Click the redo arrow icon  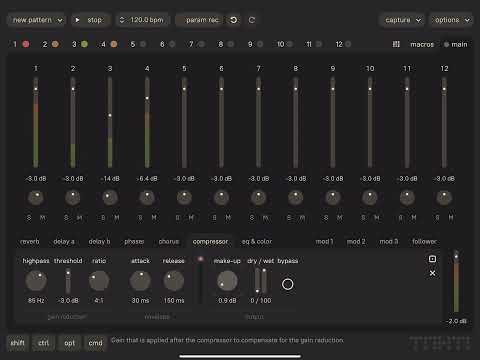coord(252,20)
